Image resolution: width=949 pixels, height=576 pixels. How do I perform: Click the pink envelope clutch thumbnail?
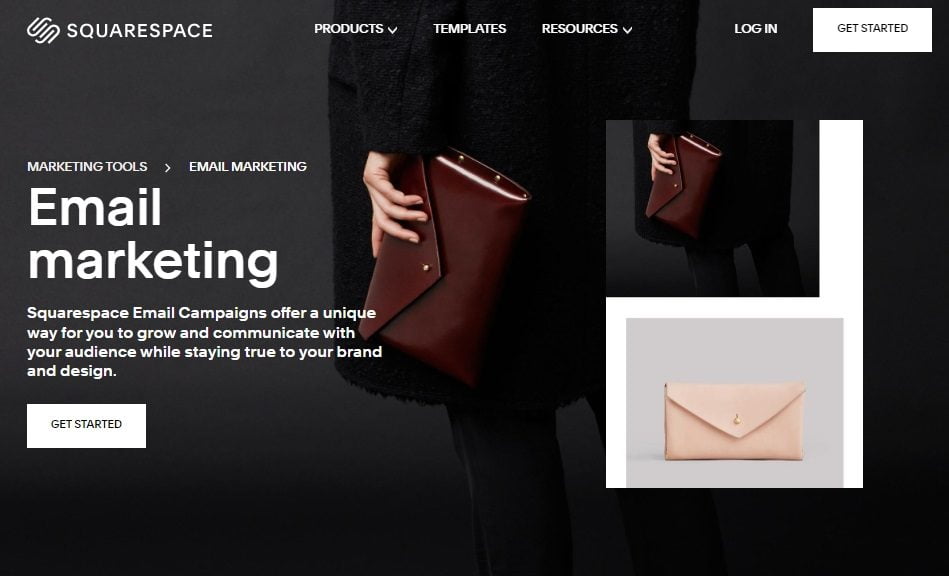(735, 402)
